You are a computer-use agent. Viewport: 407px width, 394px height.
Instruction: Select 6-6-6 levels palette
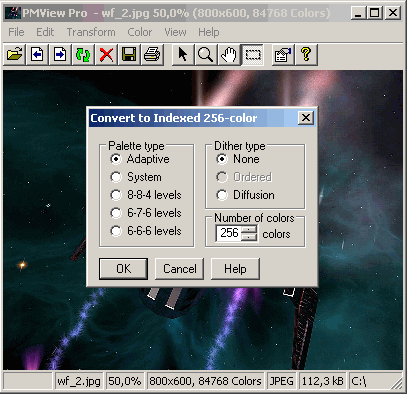(146, 231)
